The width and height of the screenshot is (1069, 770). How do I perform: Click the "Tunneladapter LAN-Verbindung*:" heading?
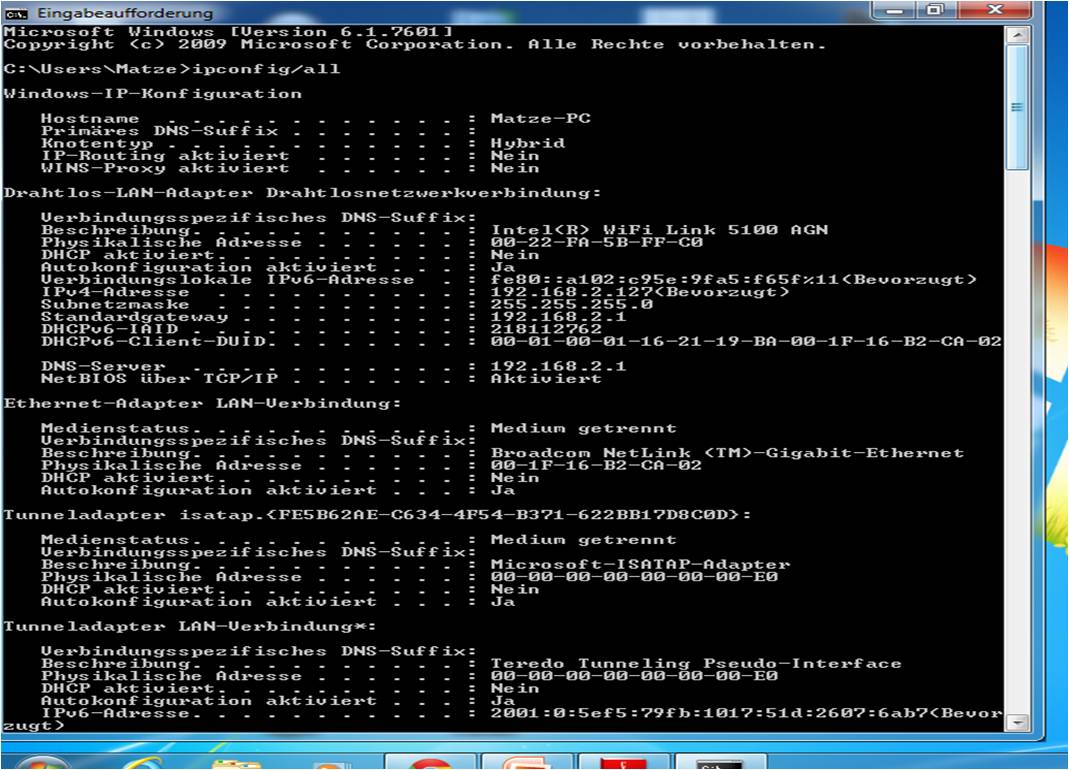click(190, 627)
